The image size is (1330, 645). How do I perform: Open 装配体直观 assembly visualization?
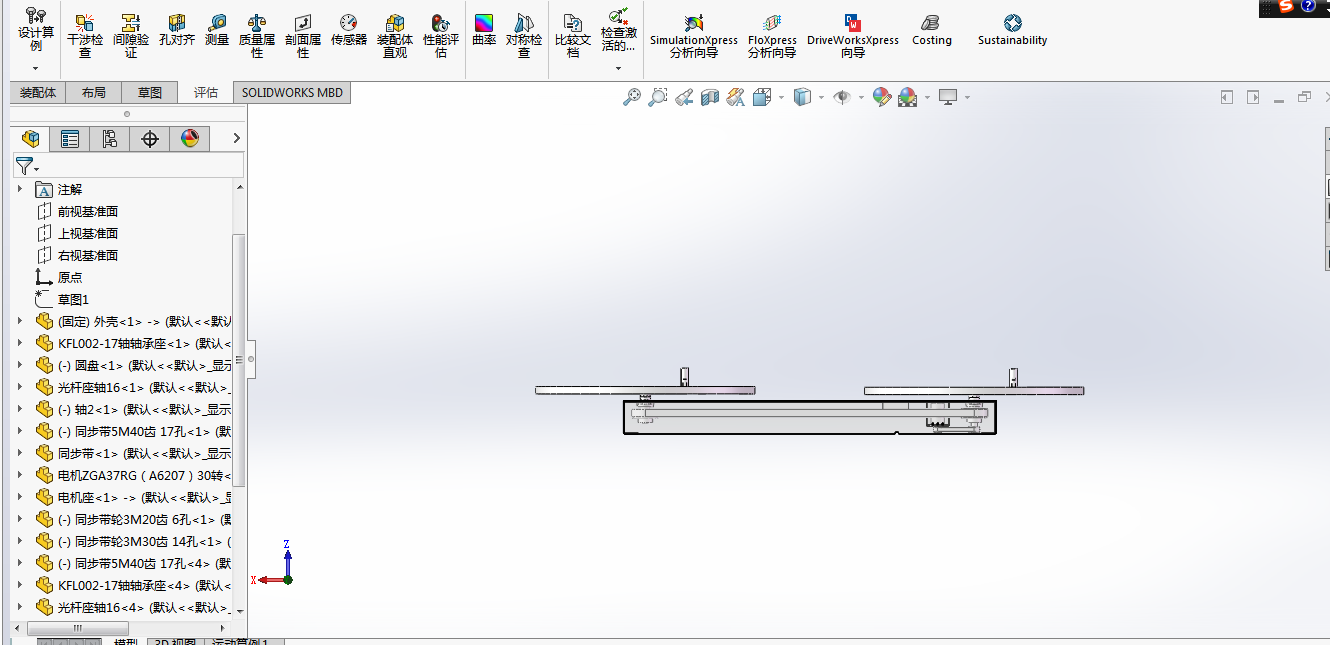click(395, 36)
